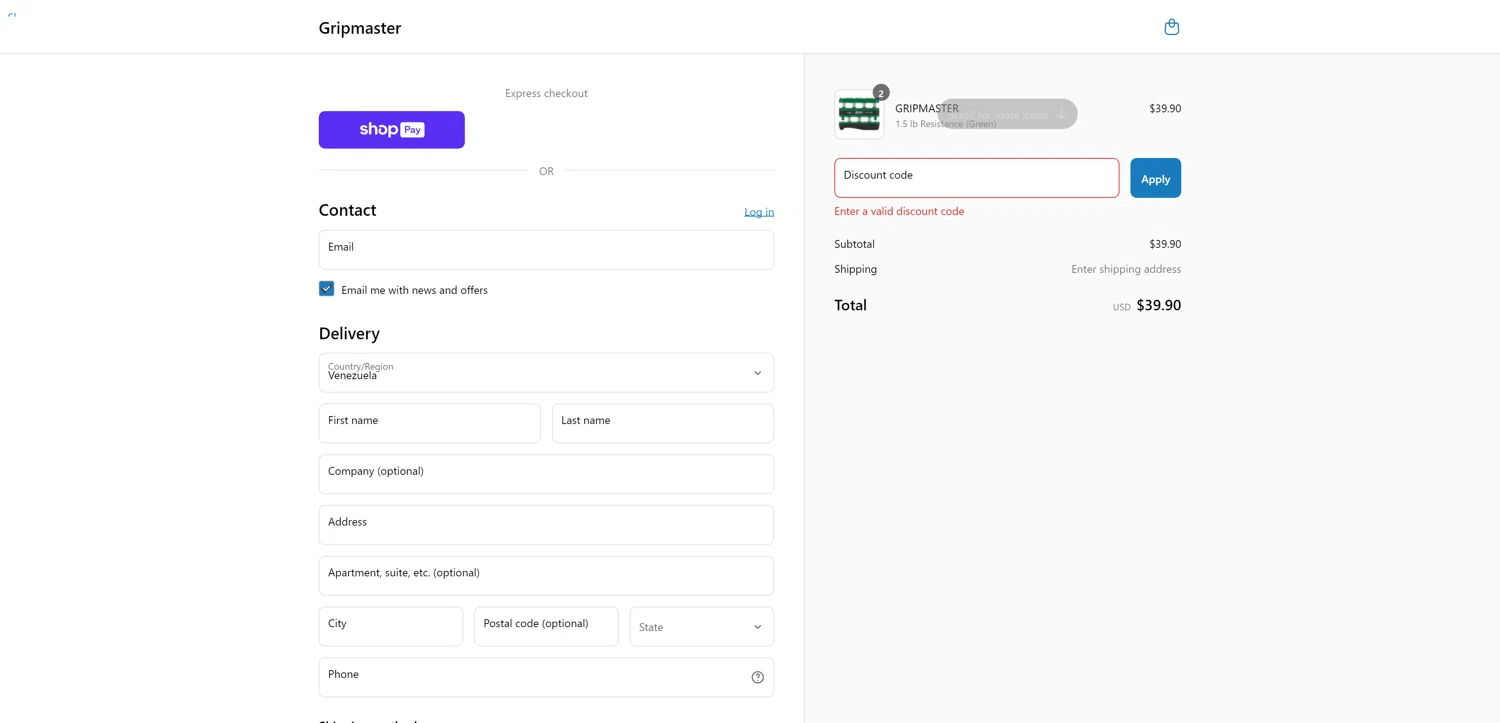Click the Gripmaster store name header

click(360, 28)
